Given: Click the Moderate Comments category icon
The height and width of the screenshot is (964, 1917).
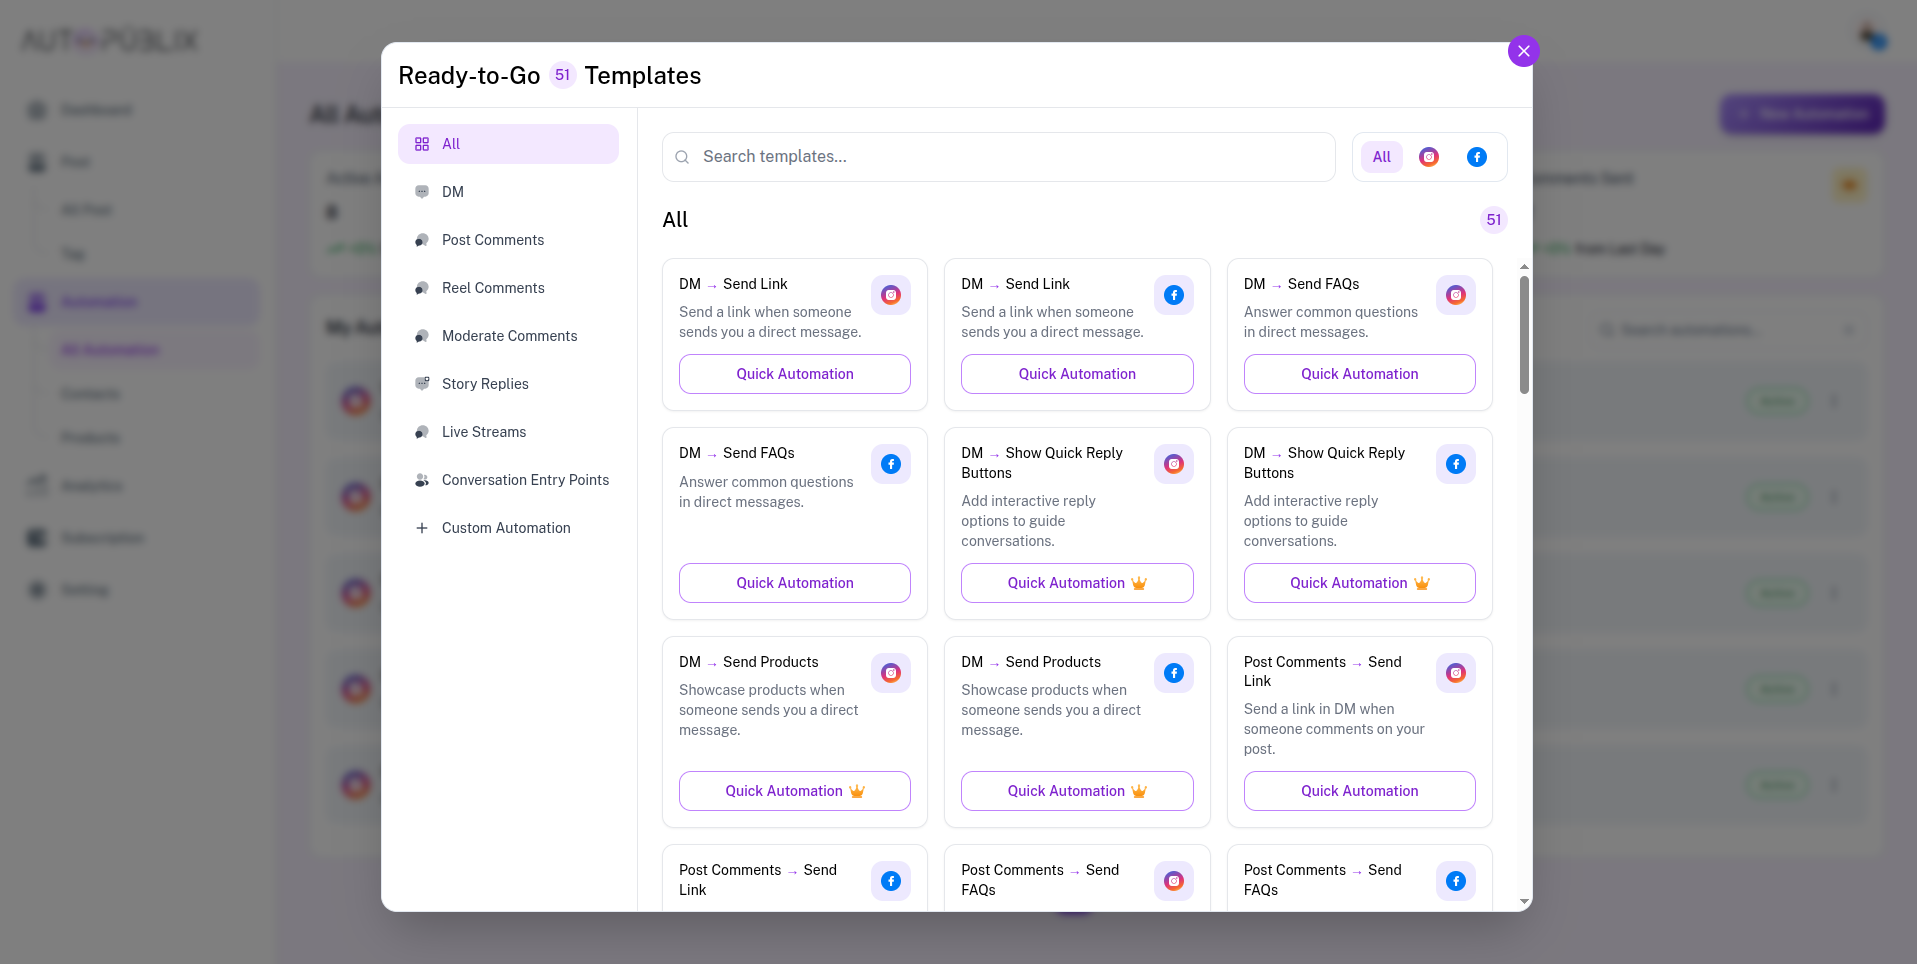Looking at the screenshot, I should click(x=422, y=336).
